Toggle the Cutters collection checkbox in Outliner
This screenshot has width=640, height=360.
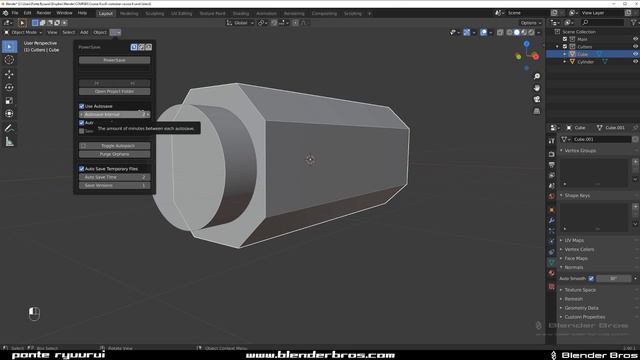565,47
